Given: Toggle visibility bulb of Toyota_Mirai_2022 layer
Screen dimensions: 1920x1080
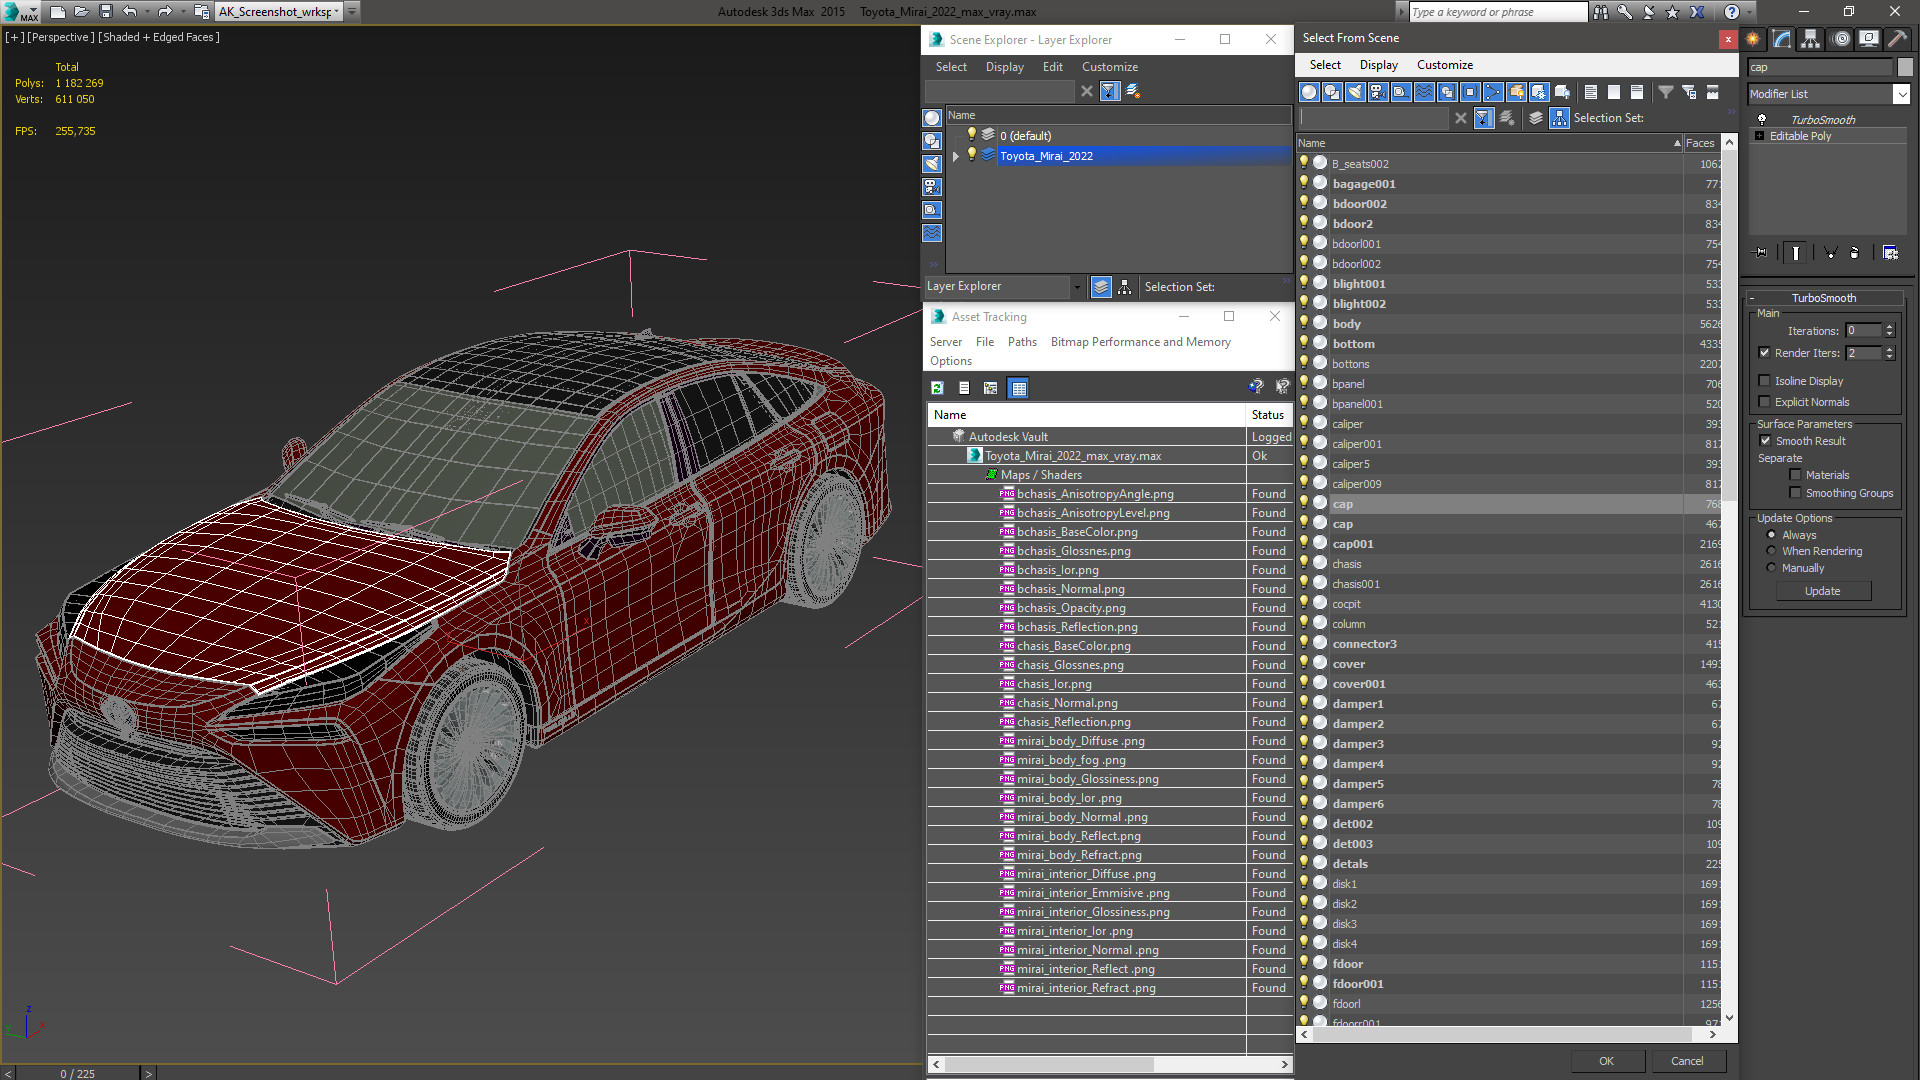Looking at the screenshot, I should point(971,155).
